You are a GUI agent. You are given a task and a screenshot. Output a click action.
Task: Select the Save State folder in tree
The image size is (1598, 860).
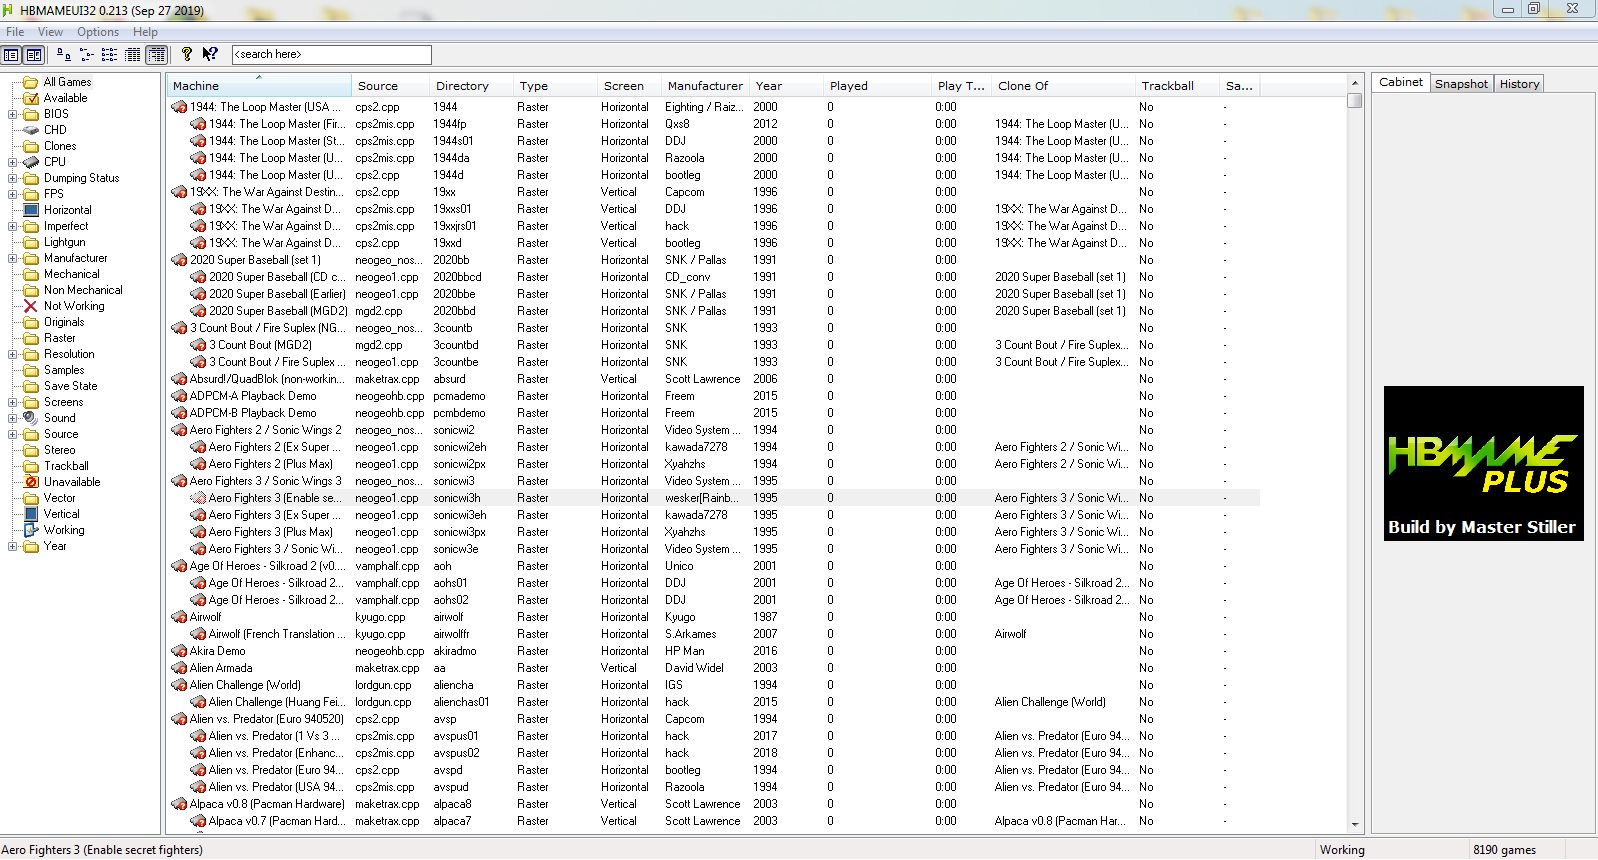coord(71,386)
